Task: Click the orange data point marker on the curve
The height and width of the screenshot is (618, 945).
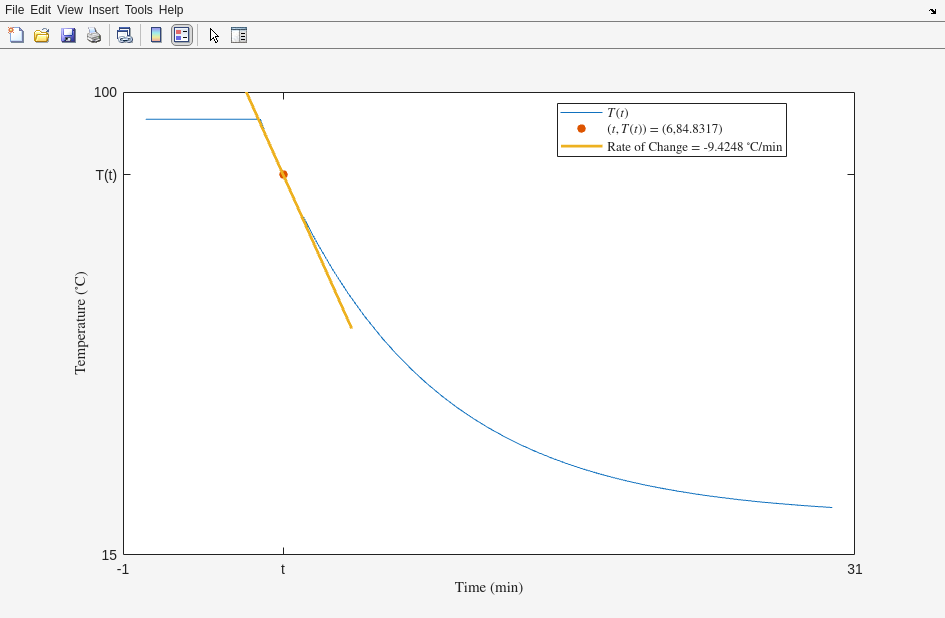Action: click(x=283, y=174)
